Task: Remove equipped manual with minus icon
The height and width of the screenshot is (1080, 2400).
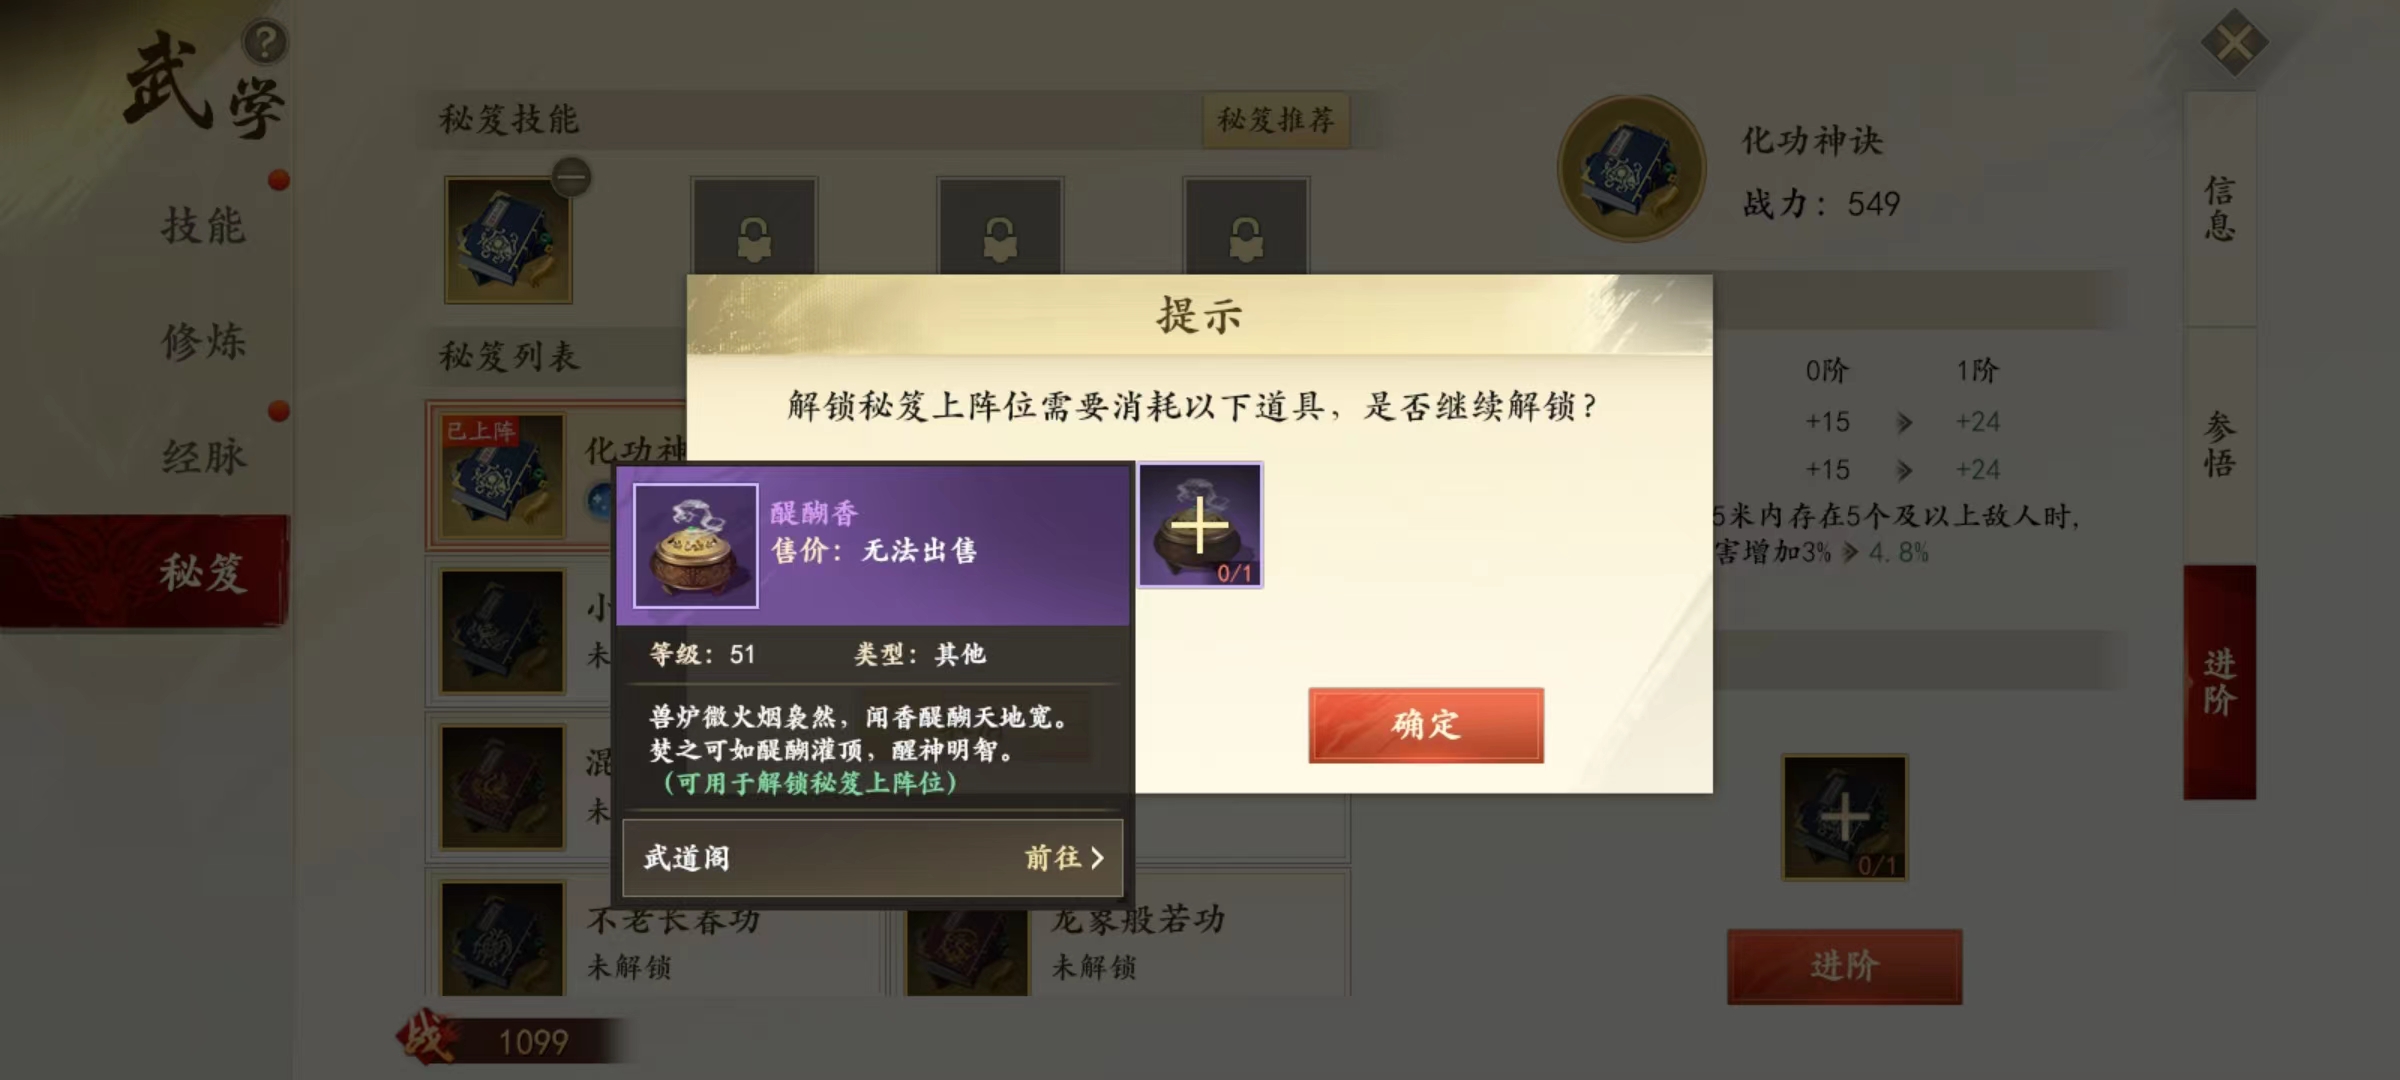Action: point(571,178)
